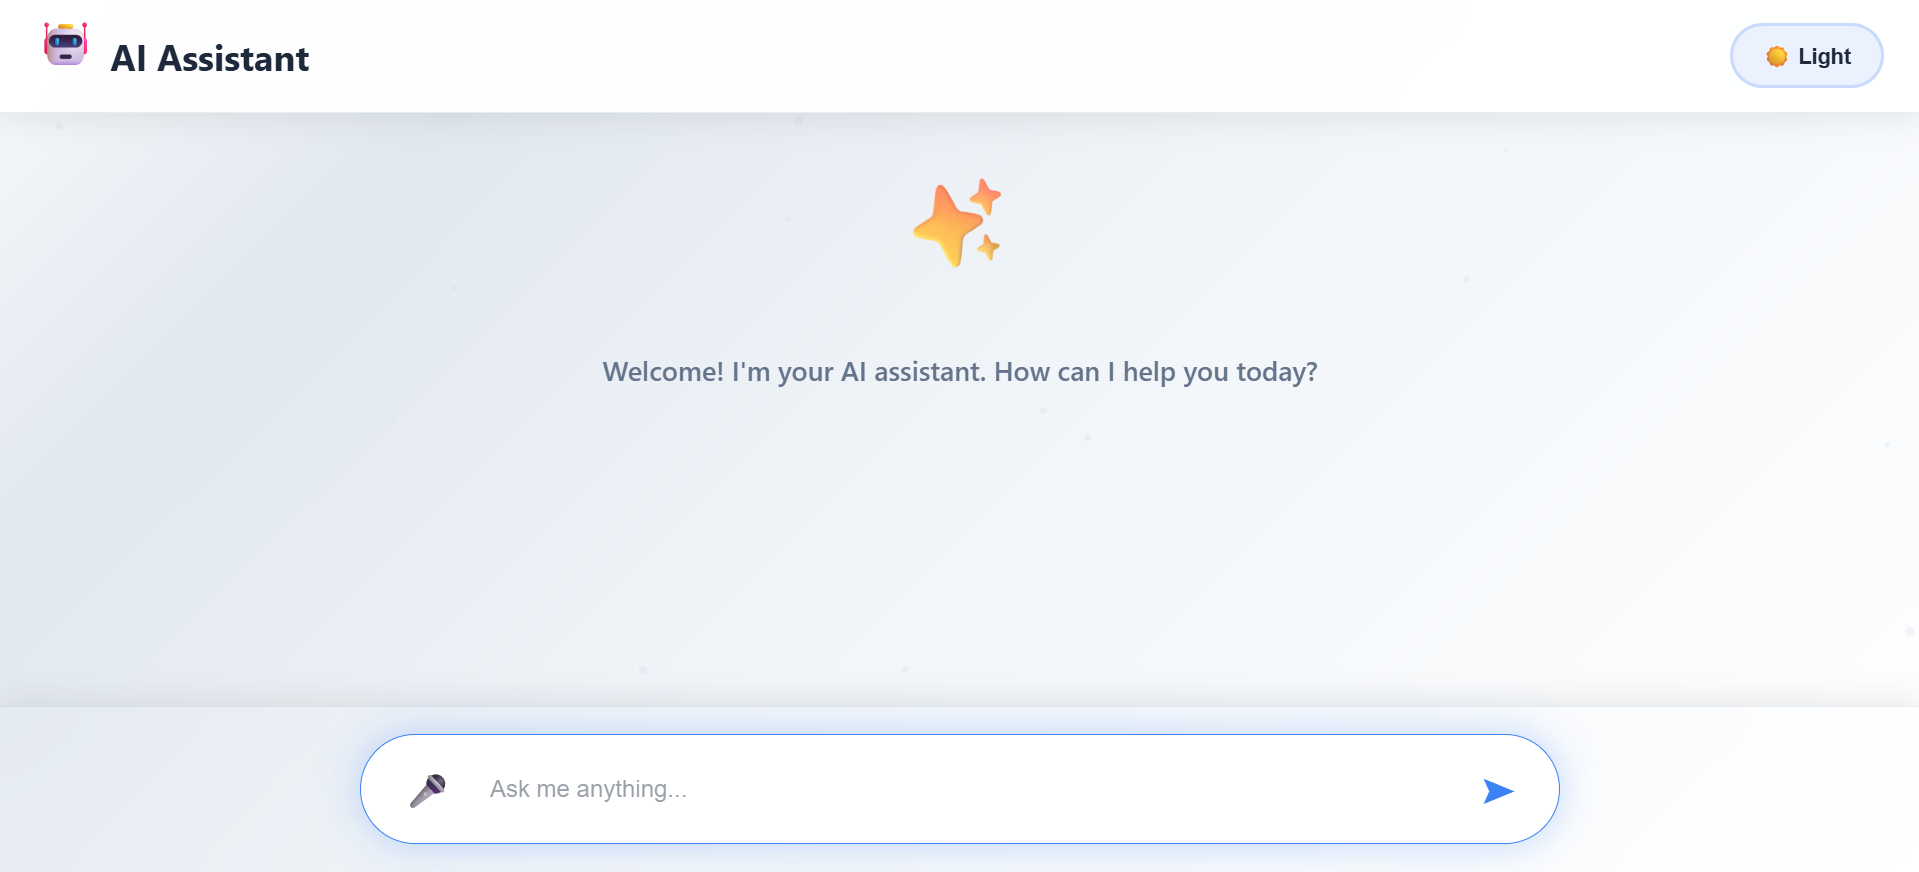This screenshot has height=872, width=1919.
Task: Click the small bottom sparkle star
Action: [988, 246]
